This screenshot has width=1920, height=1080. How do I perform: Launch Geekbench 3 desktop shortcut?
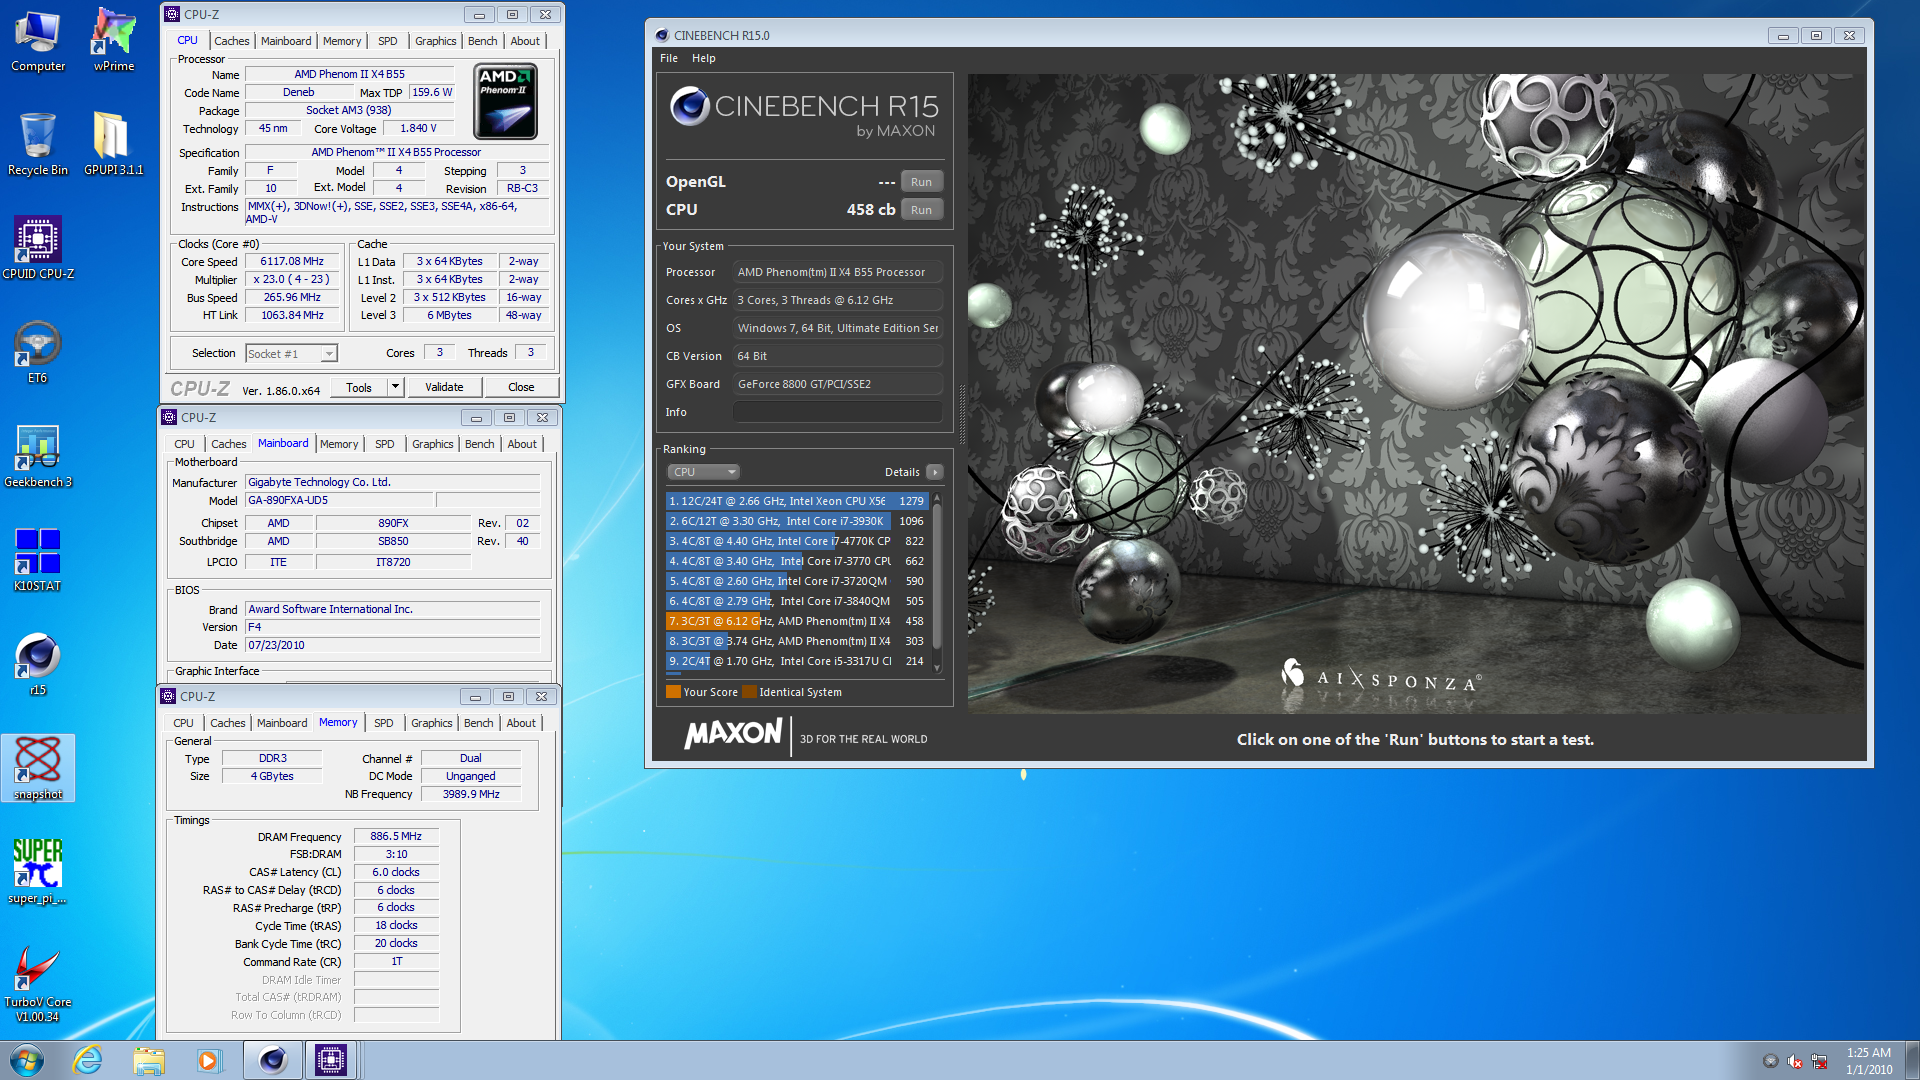point(38,456)
